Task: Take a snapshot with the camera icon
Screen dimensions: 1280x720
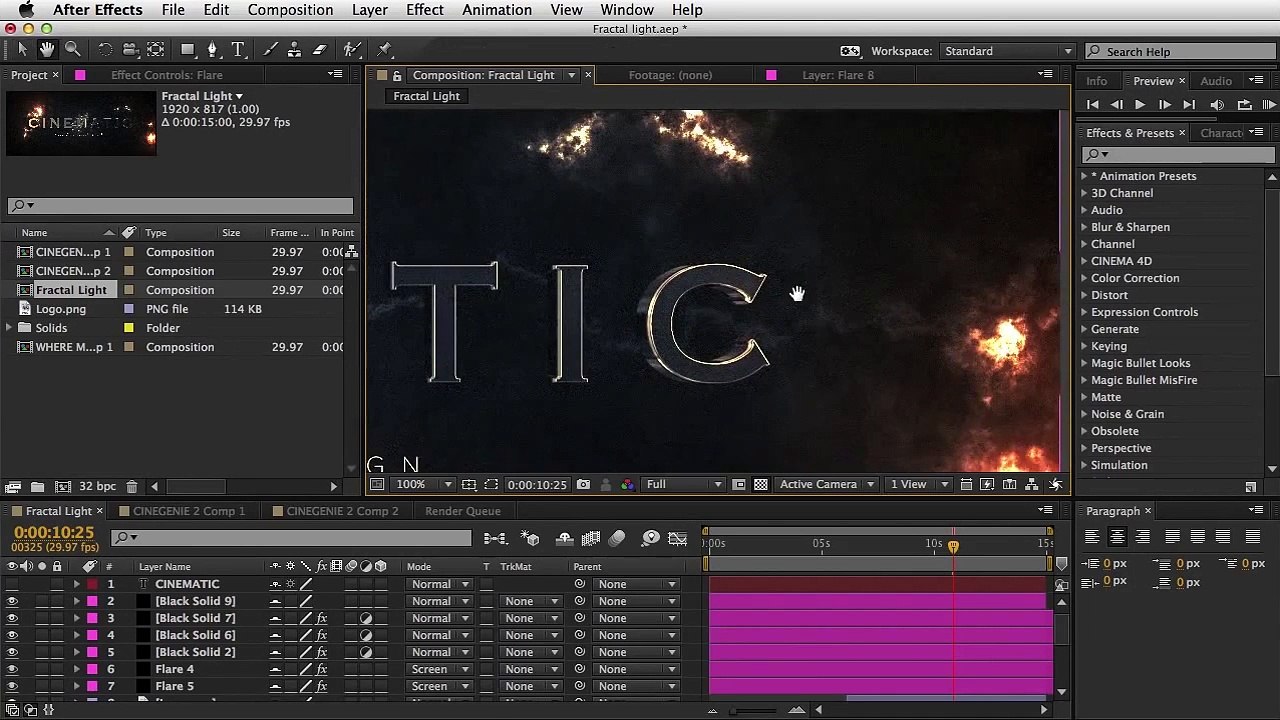Action: click(583, 485)
